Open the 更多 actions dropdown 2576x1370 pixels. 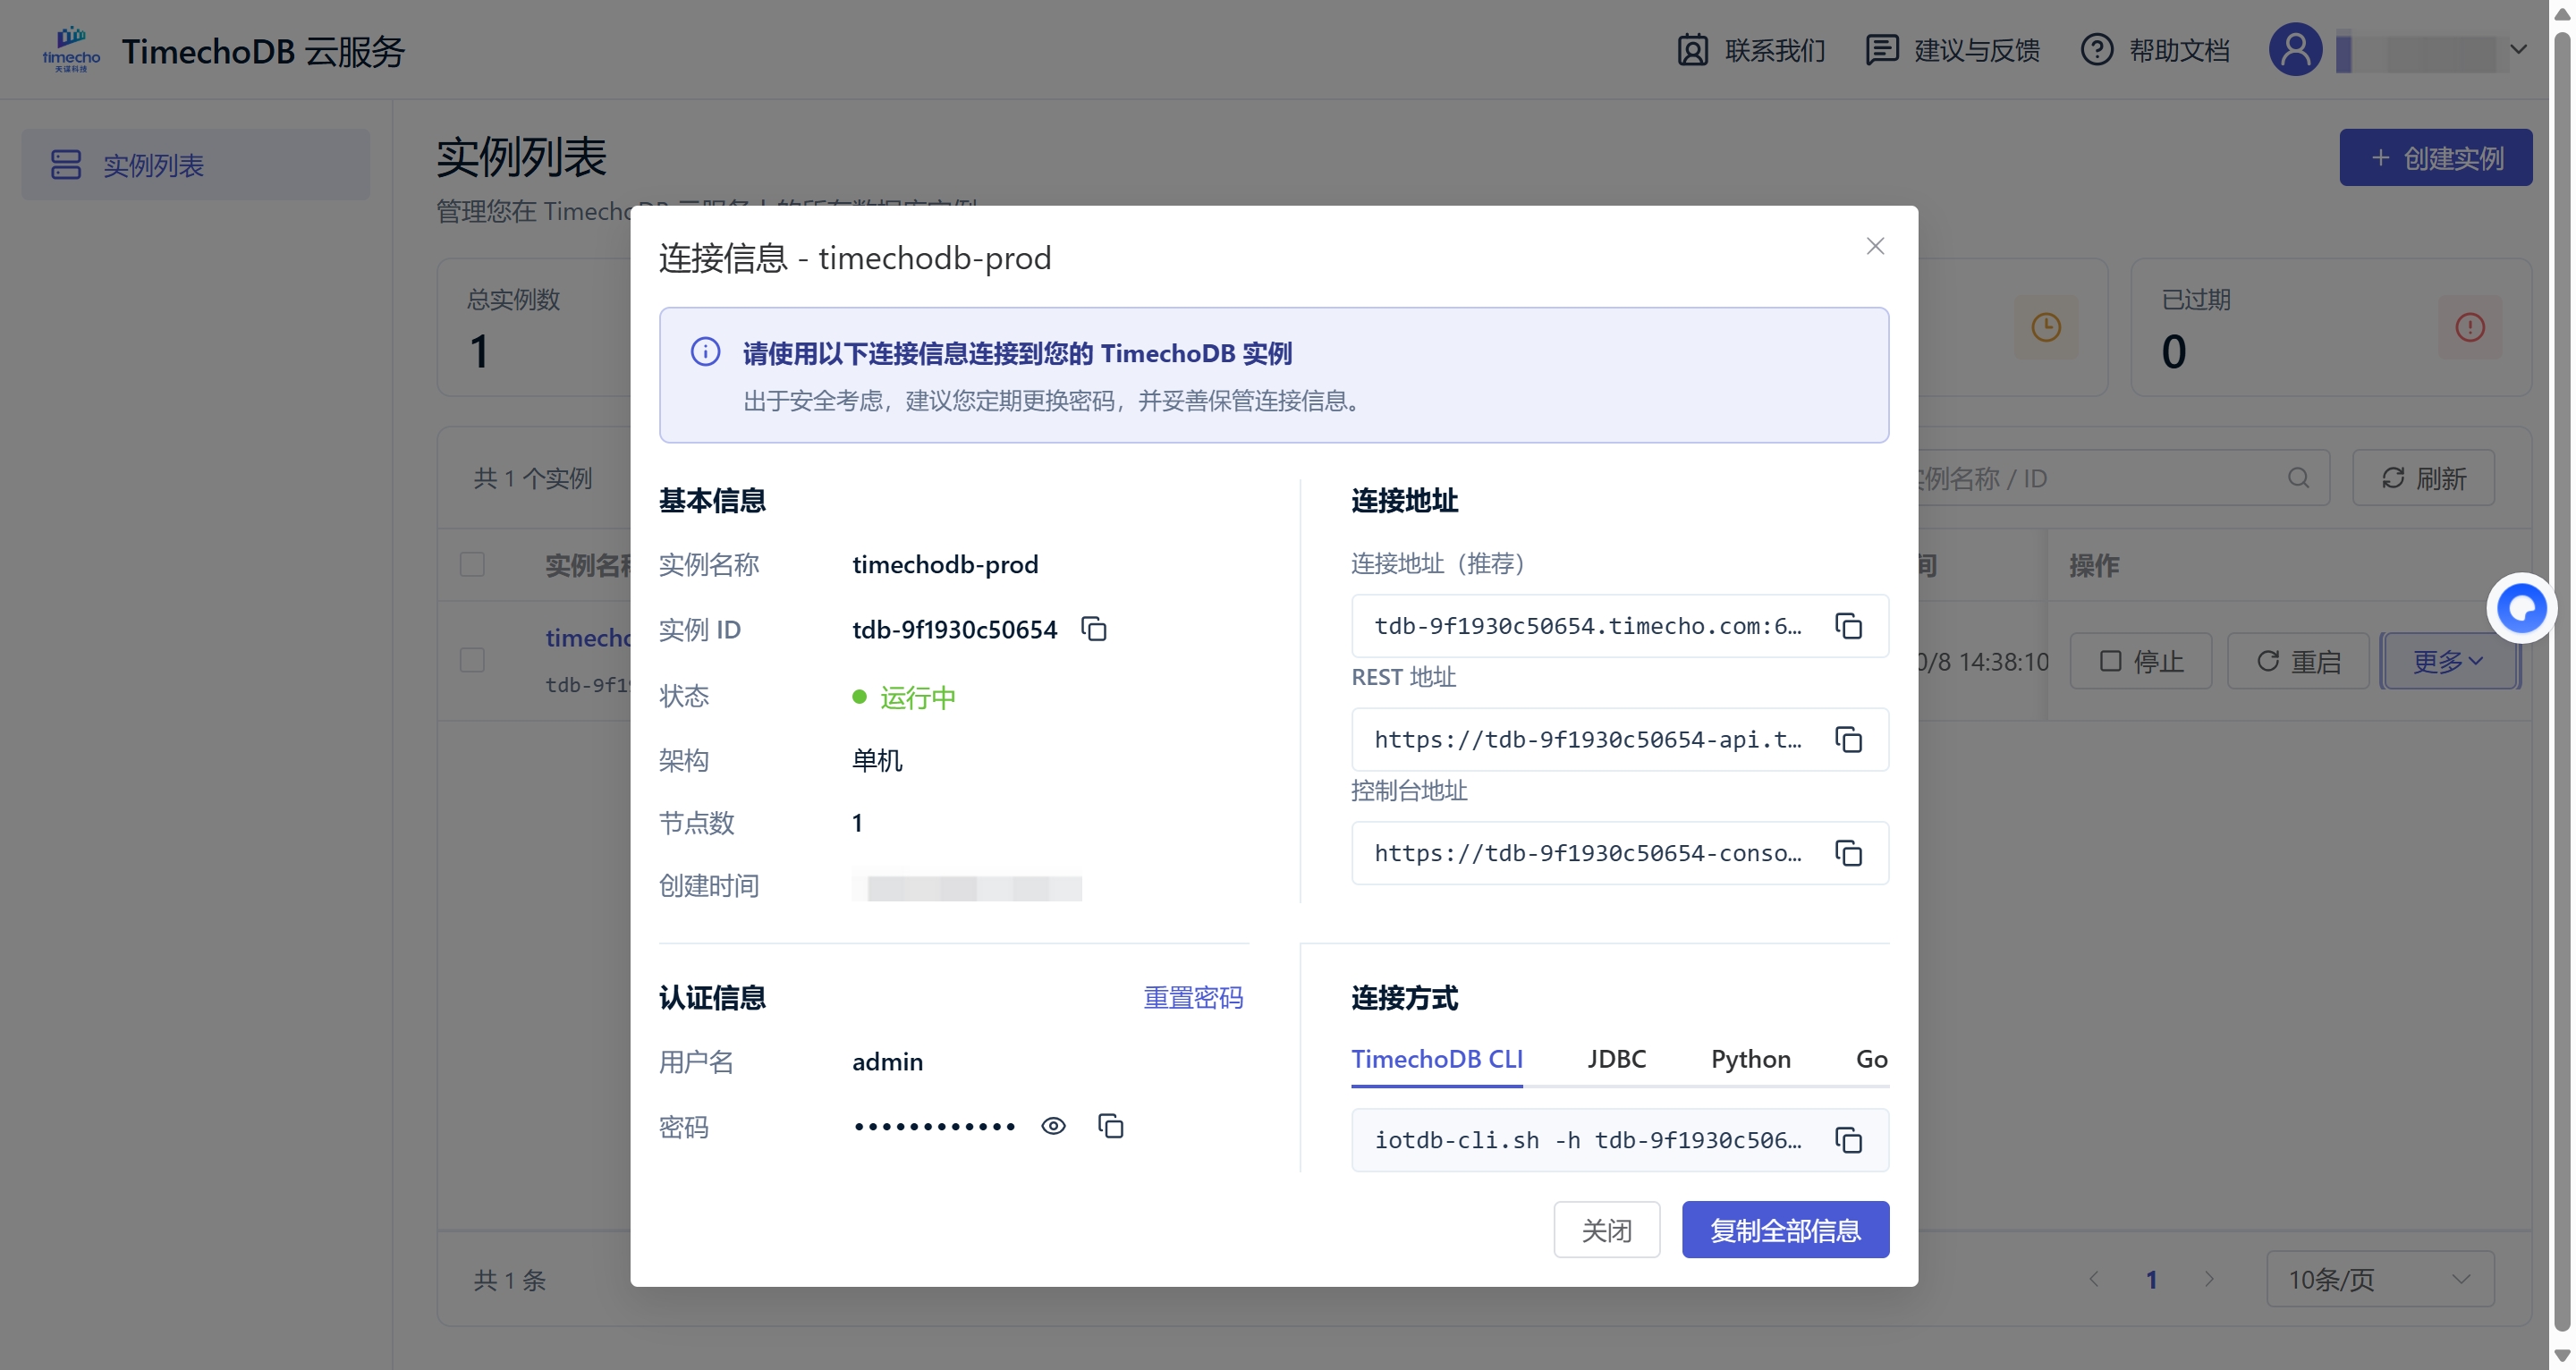(x=2449, y=661)
